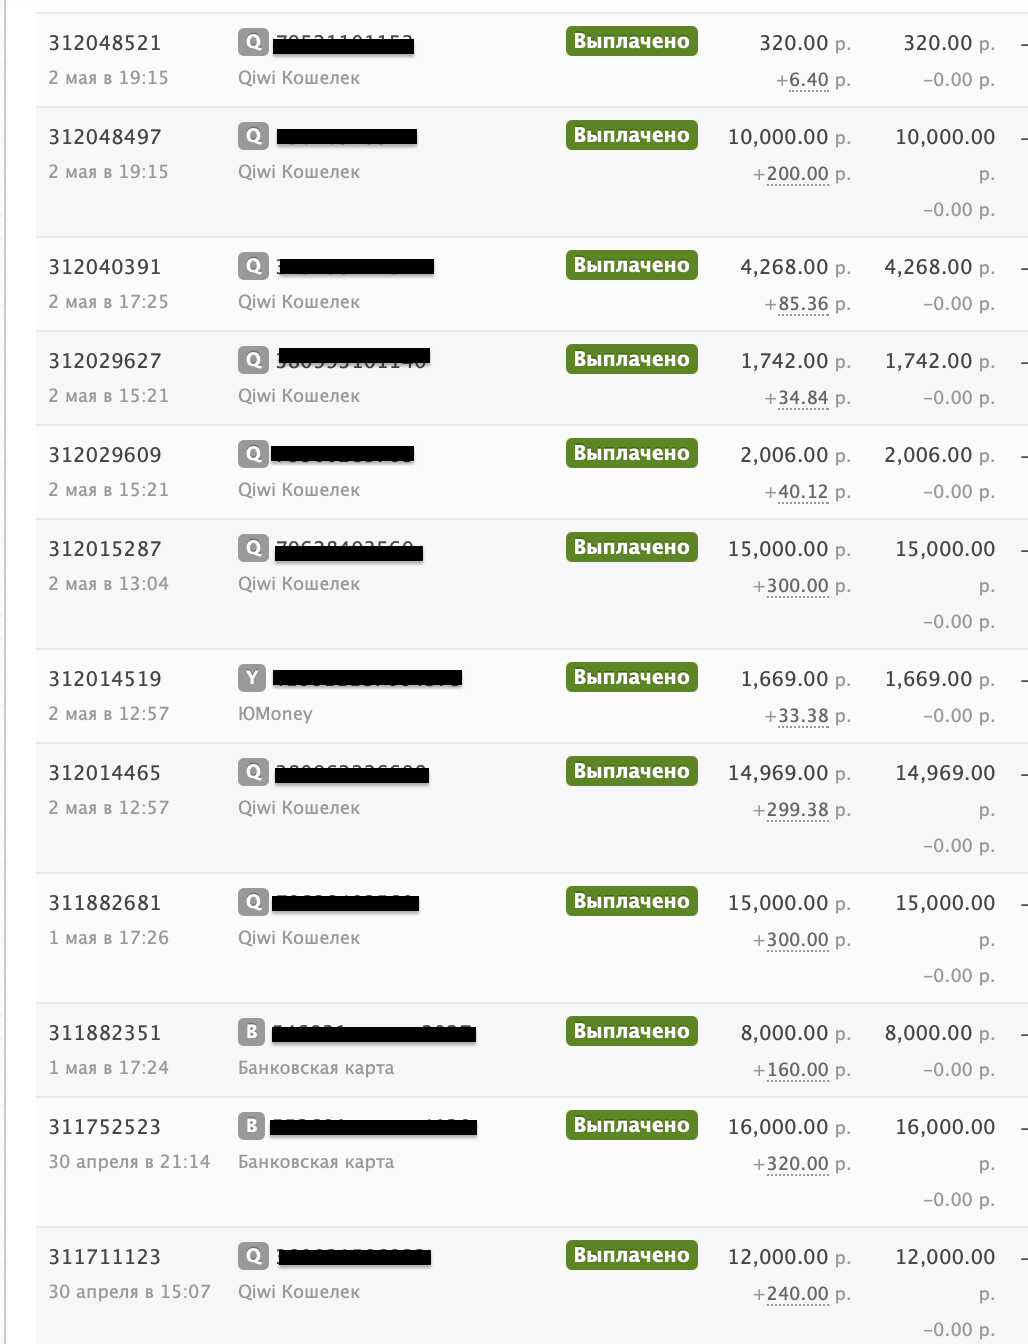Select payout ID 312014519
This screenshot has height=1344, width=1028.
[105, 679]
